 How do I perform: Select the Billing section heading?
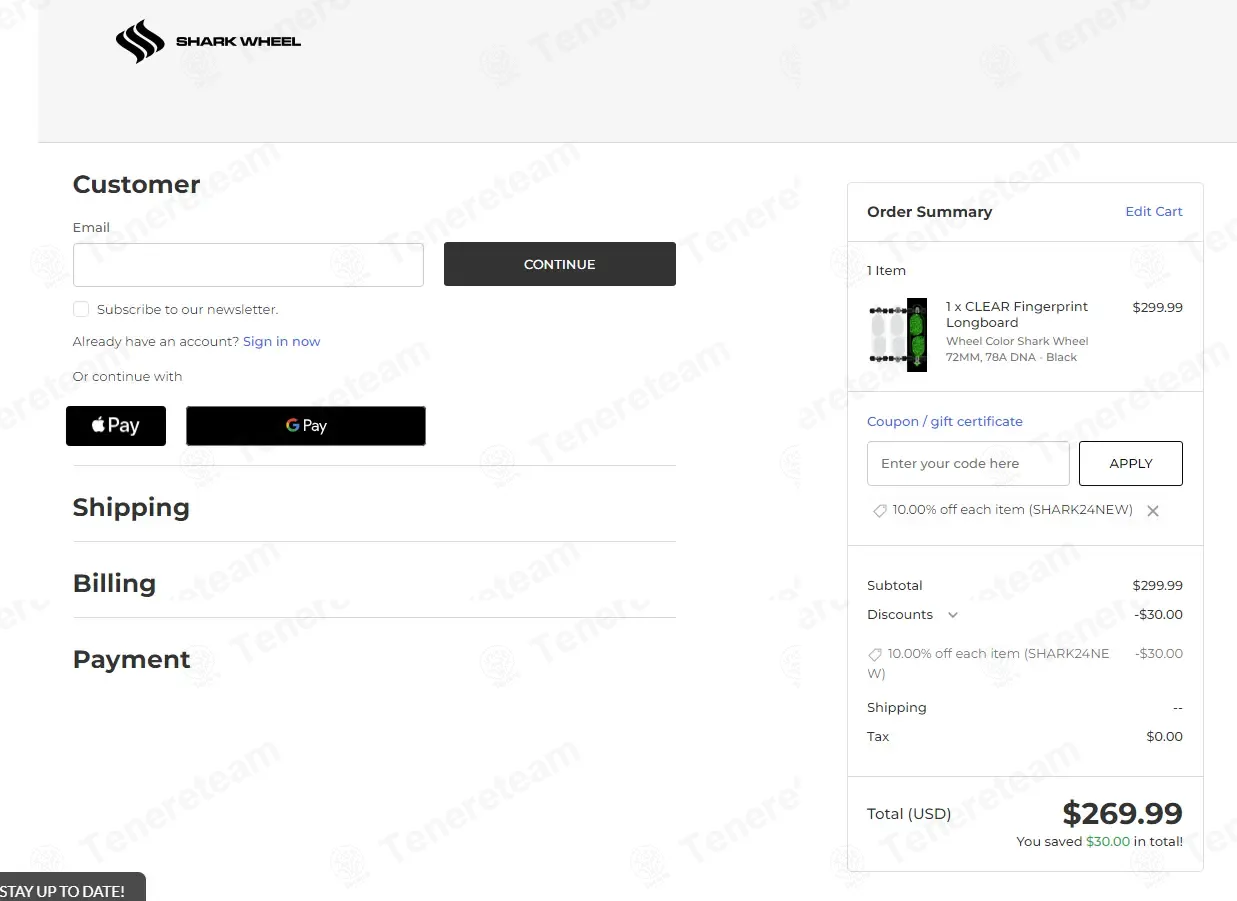[x=114, y=584]
